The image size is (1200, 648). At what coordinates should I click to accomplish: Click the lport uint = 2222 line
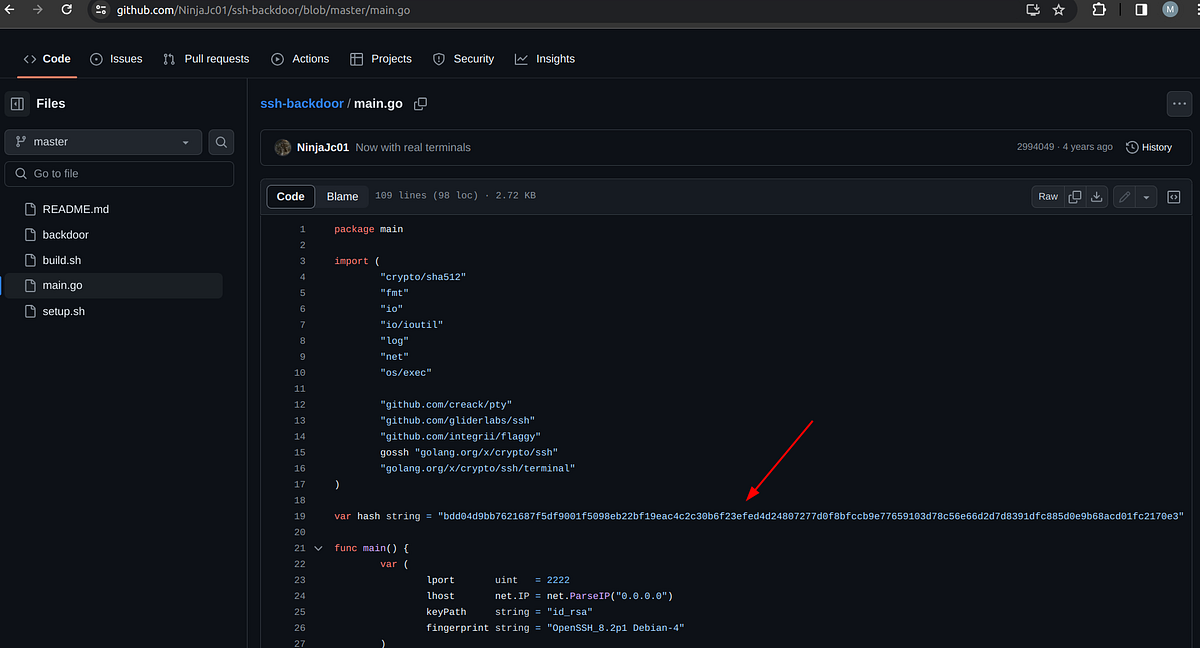coord(498,580)
